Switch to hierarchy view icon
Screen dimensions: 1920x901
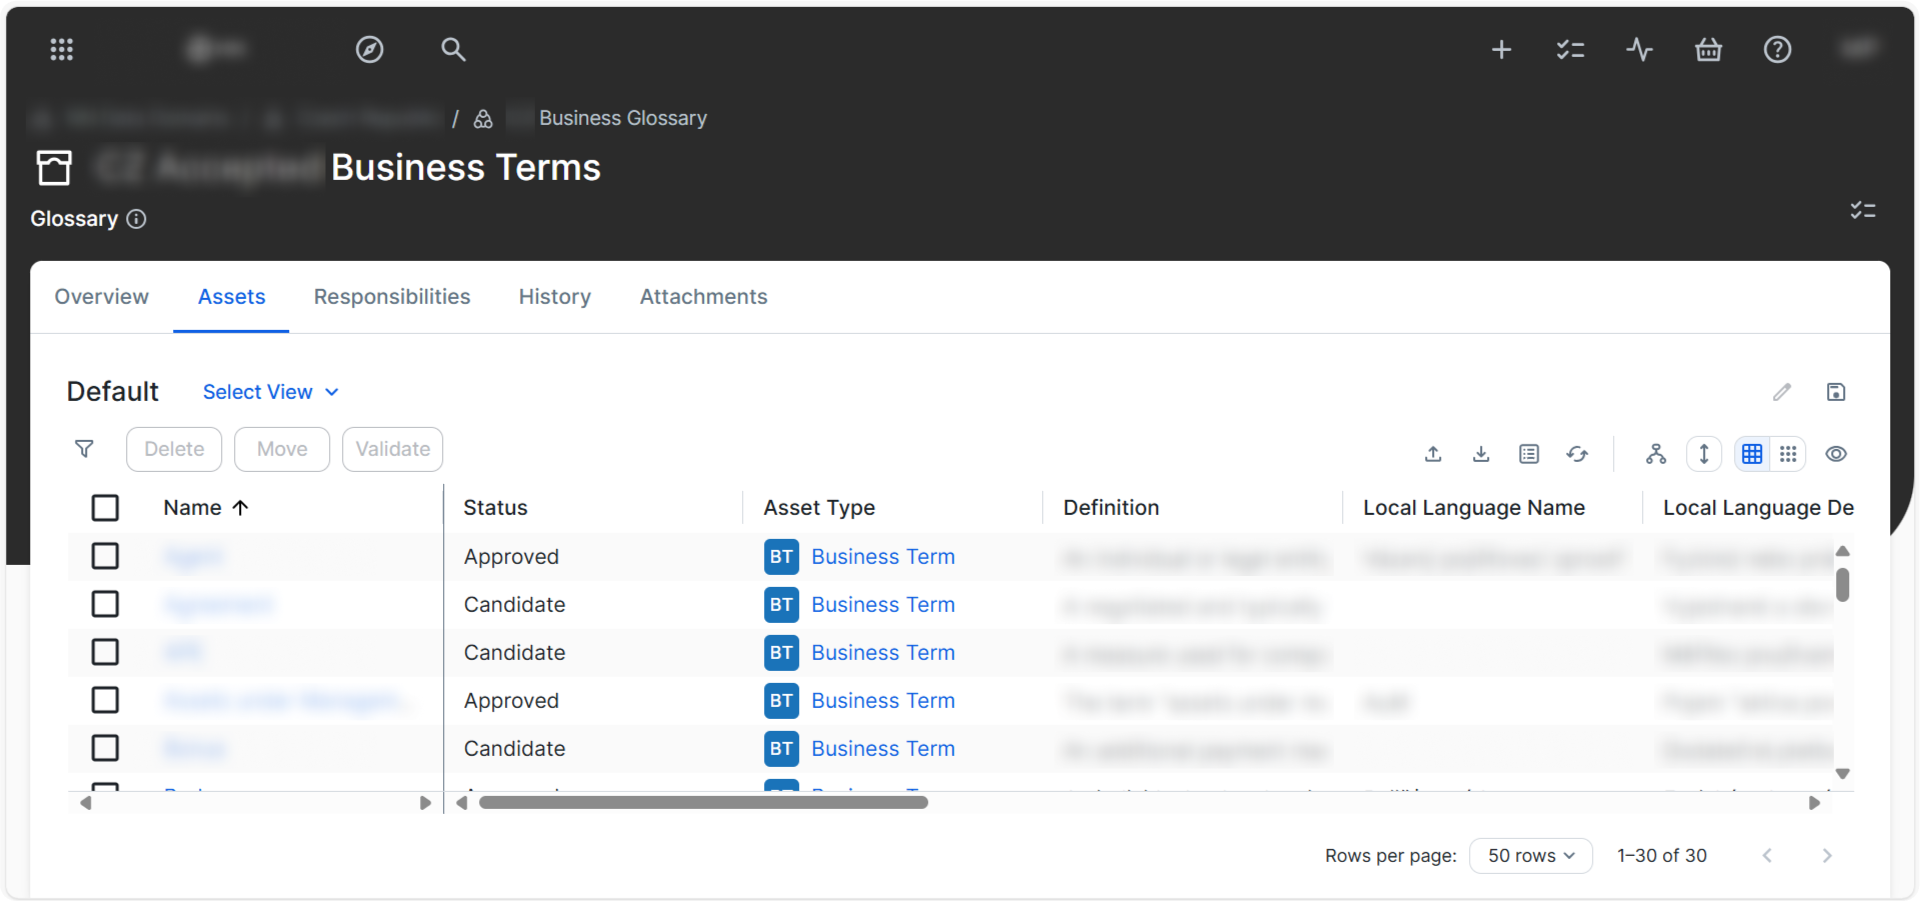pos(1656,454)
